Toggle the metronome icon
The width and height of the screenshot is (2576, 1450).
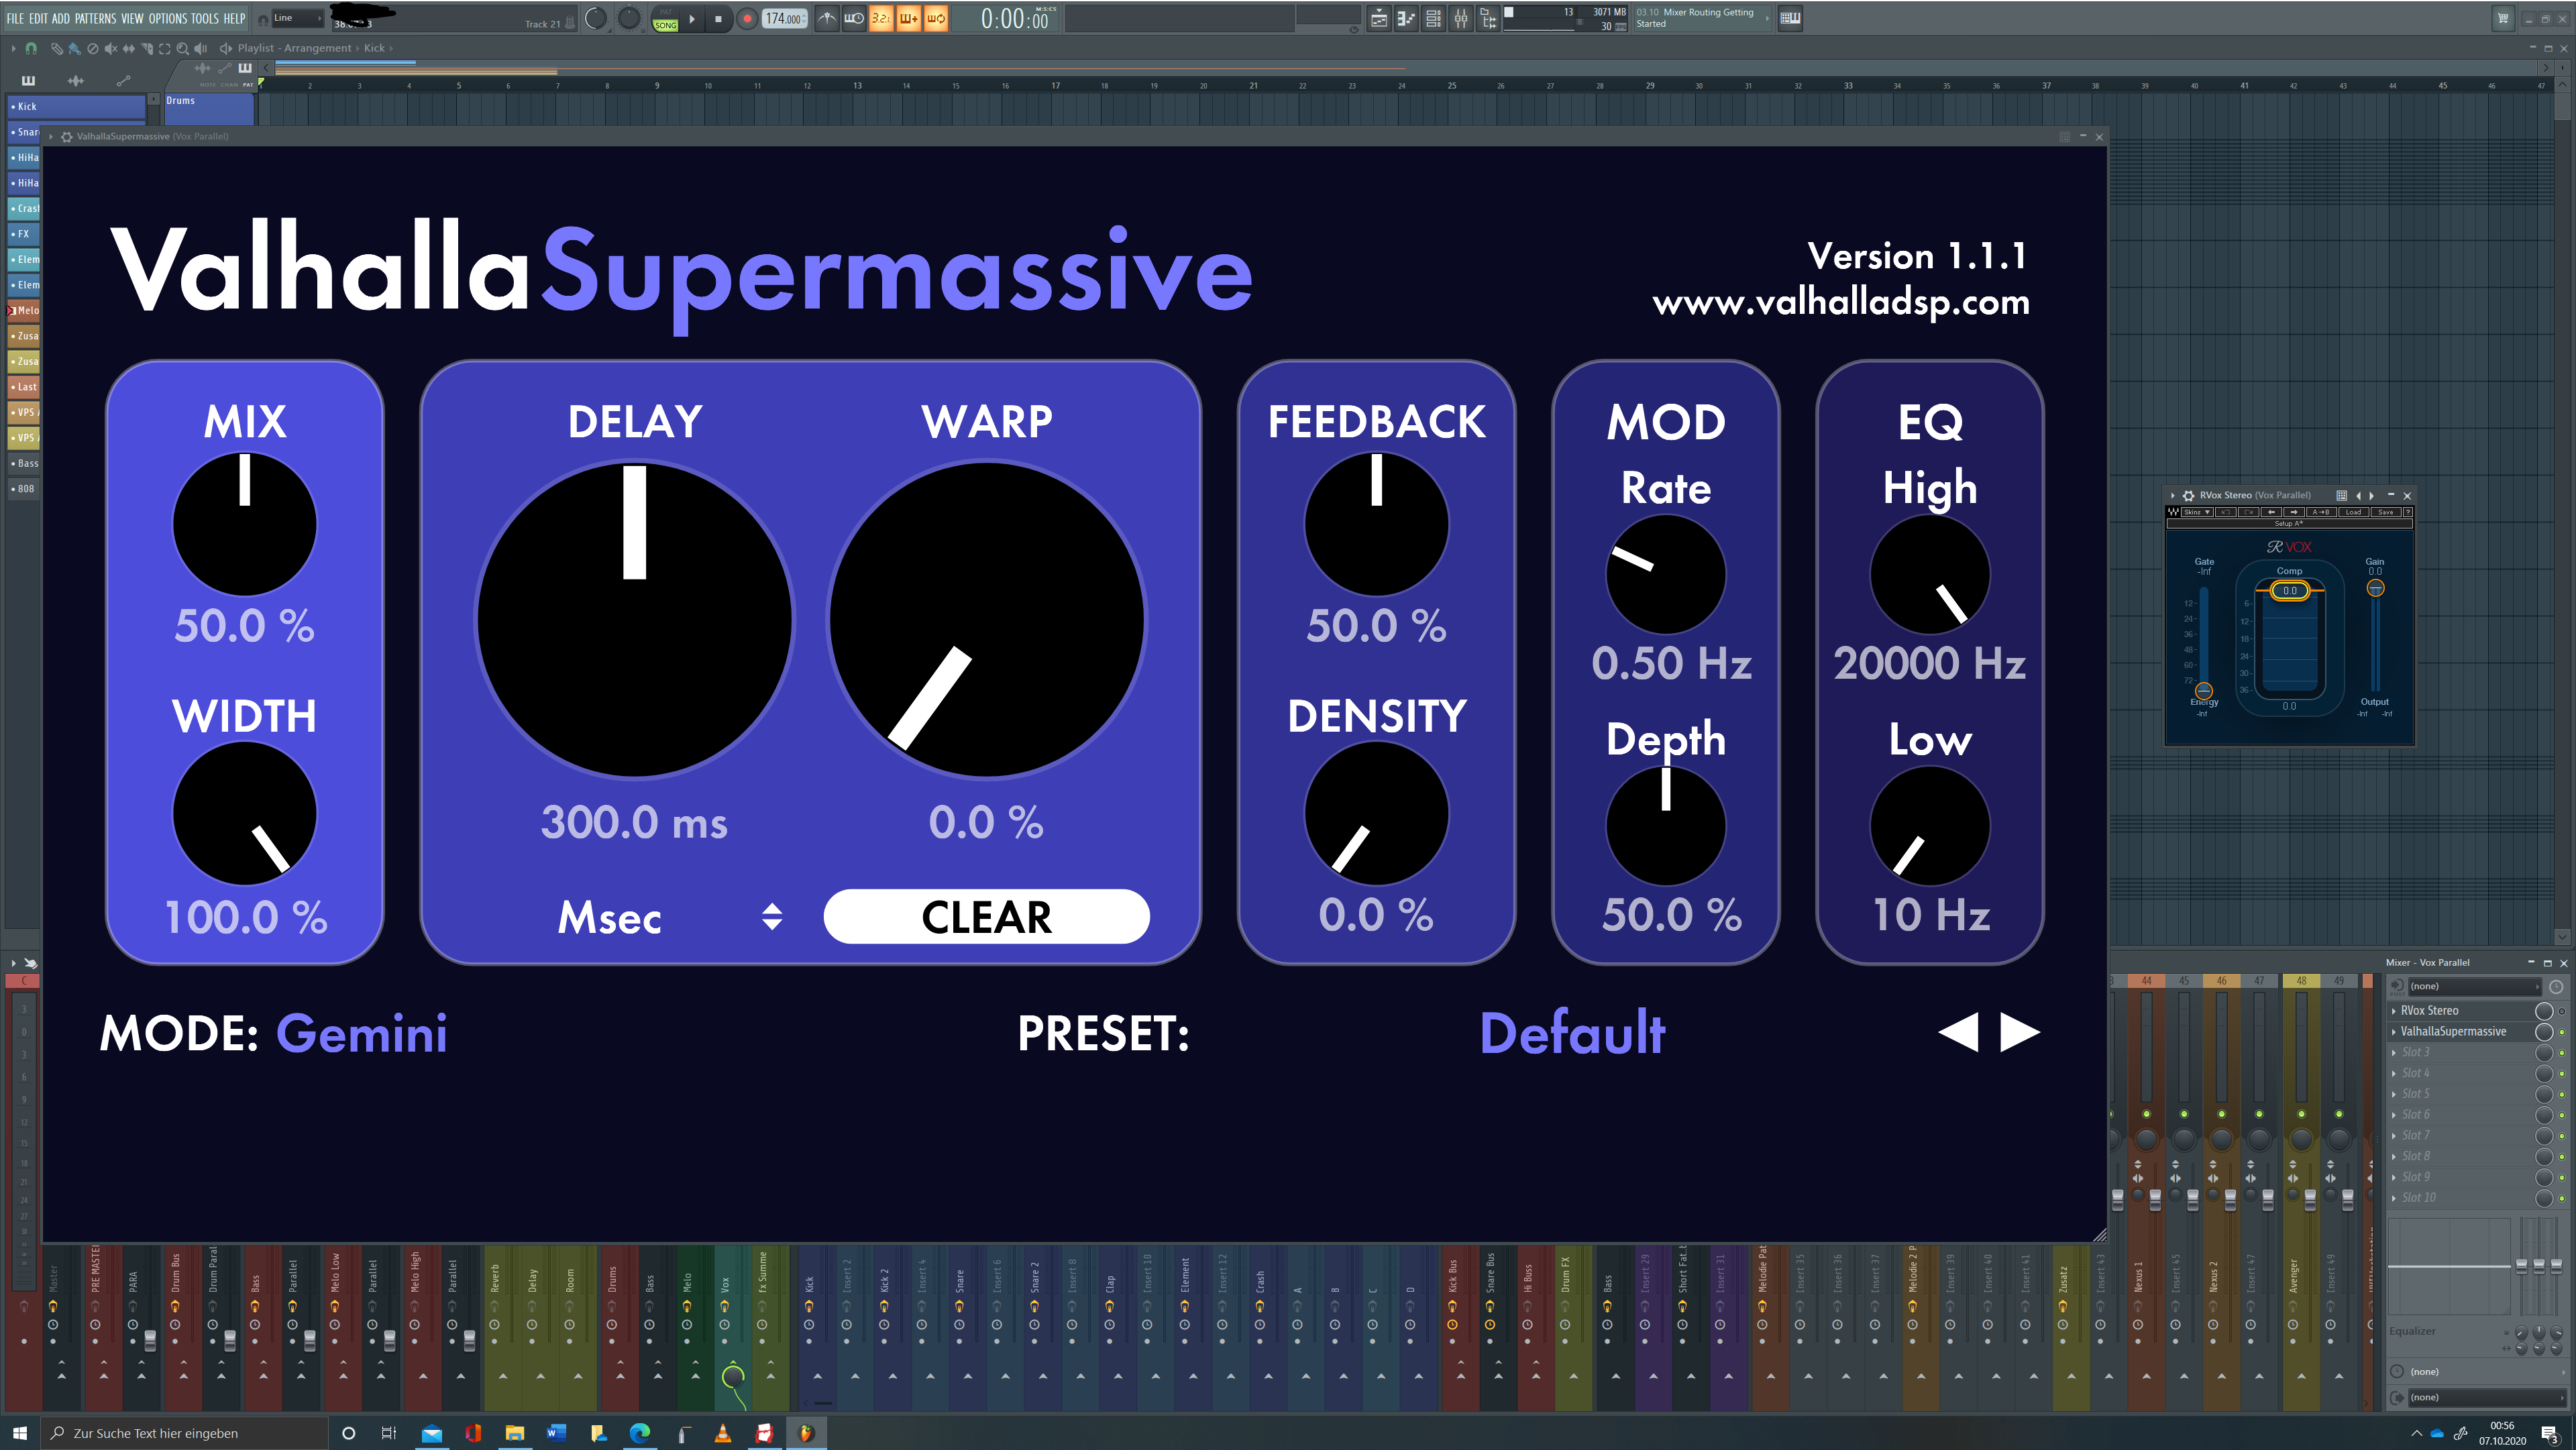(x=827, y=18)
